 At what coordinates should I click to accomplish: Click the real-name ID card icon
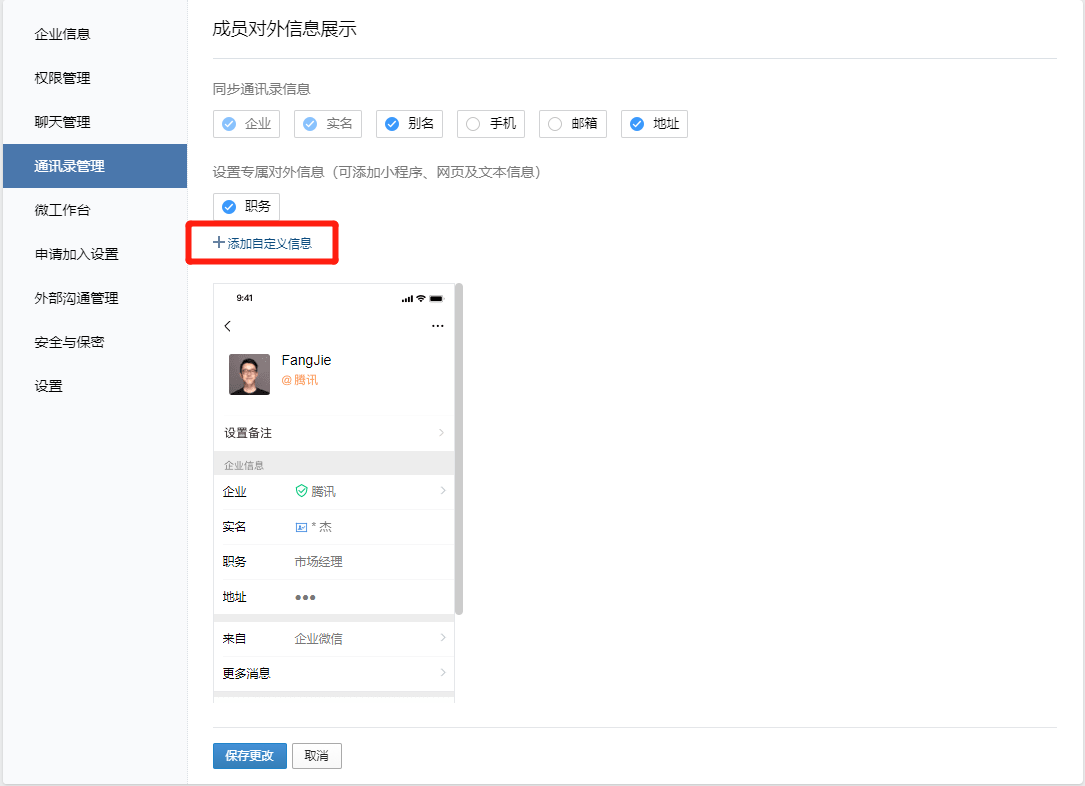301,527
